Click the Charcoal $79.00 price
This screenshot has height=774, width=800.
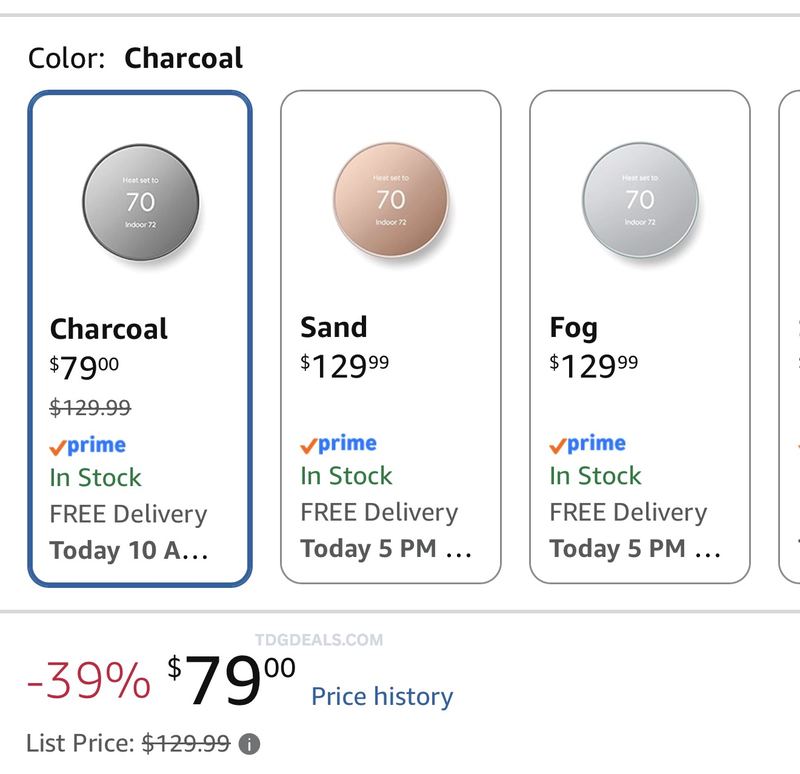pyautogui.click(x=84, y=367)
